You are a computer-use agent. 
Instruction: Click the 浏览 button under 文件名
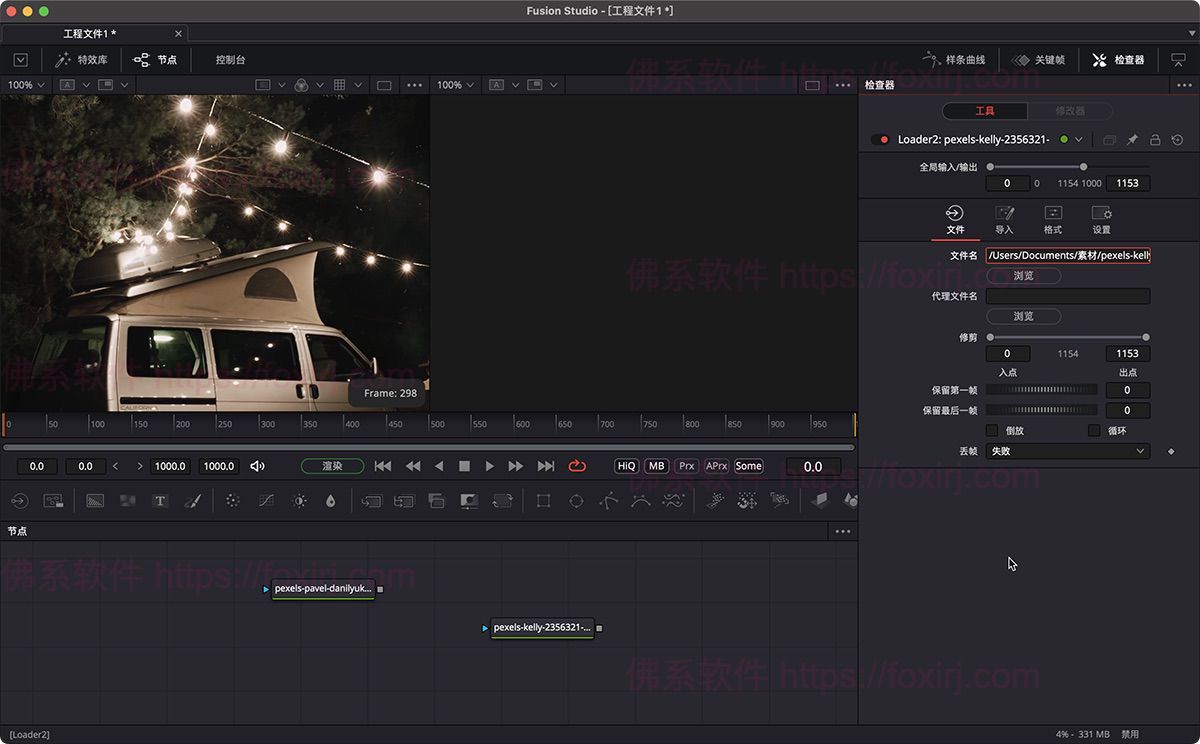(1023, 275)
